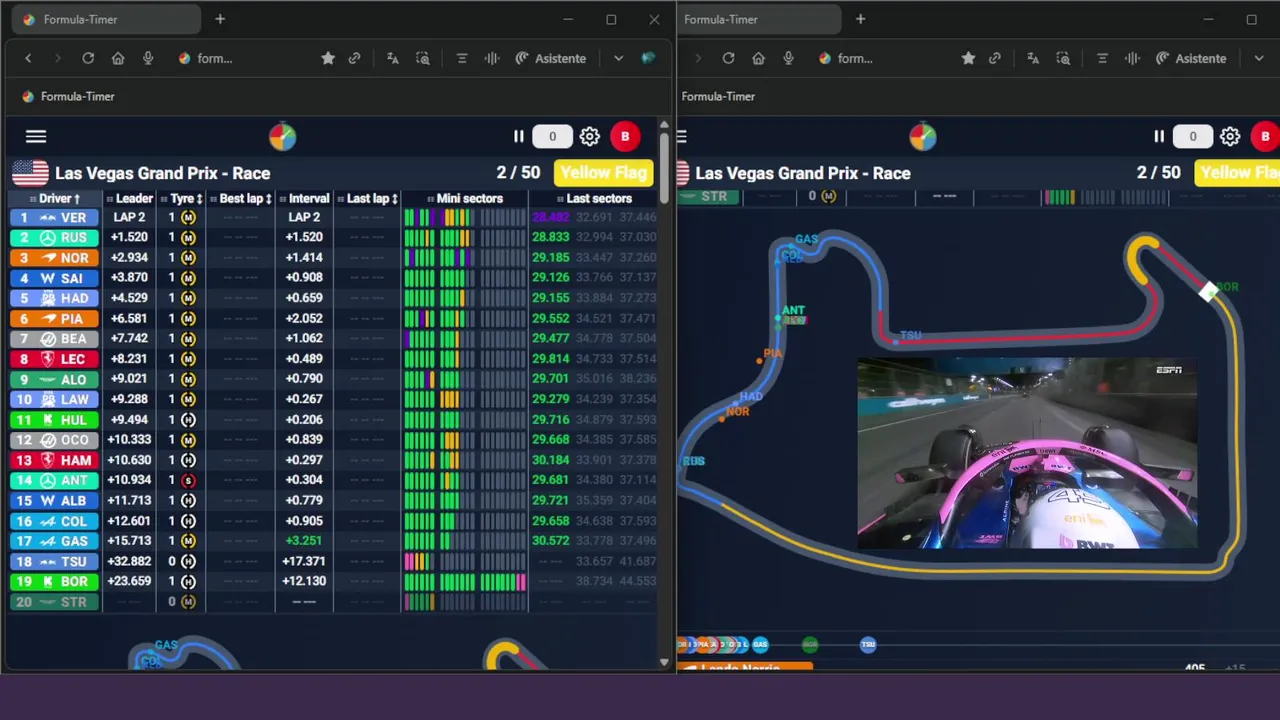Open new tab in left browser window
Screen dimensions: 1280x720
[x=220, y=19]
